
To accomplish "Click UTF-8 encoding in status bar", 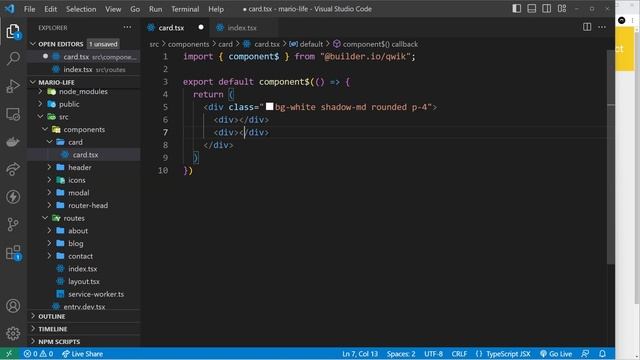I will (433, 354).
